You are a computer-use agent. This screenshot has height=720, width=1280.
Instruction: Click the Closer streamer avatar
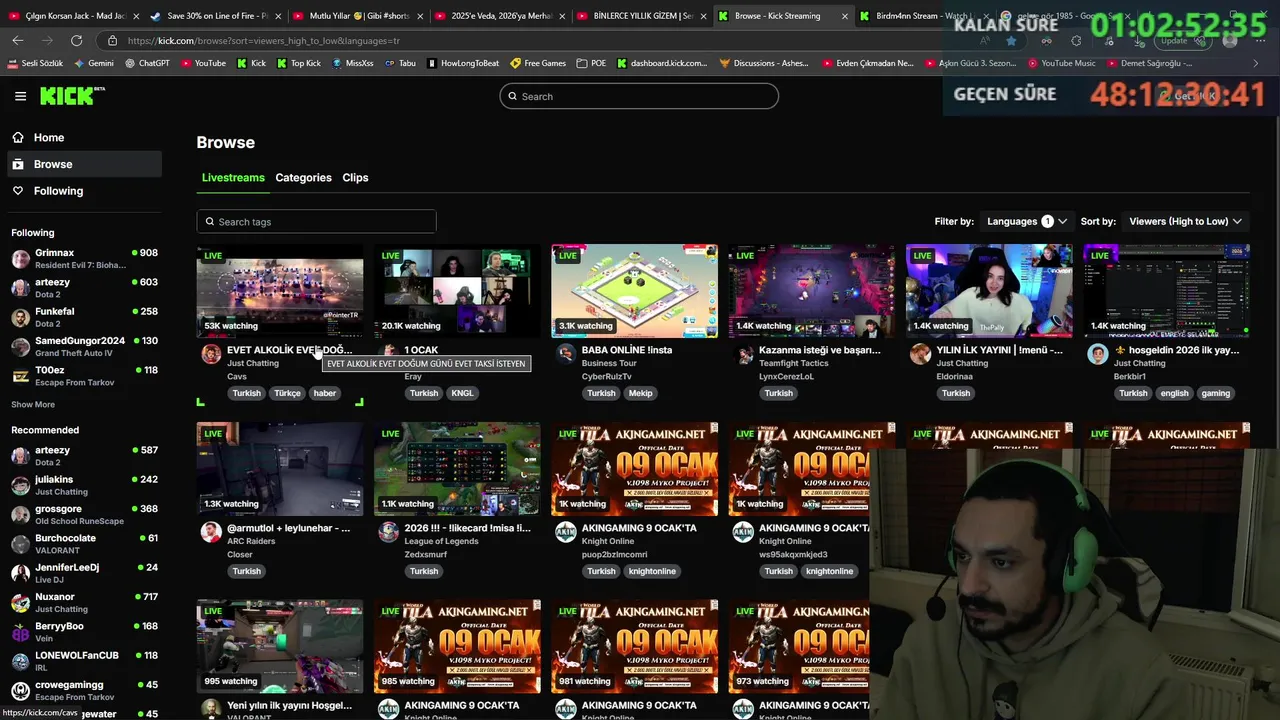(x=211, y=532)
